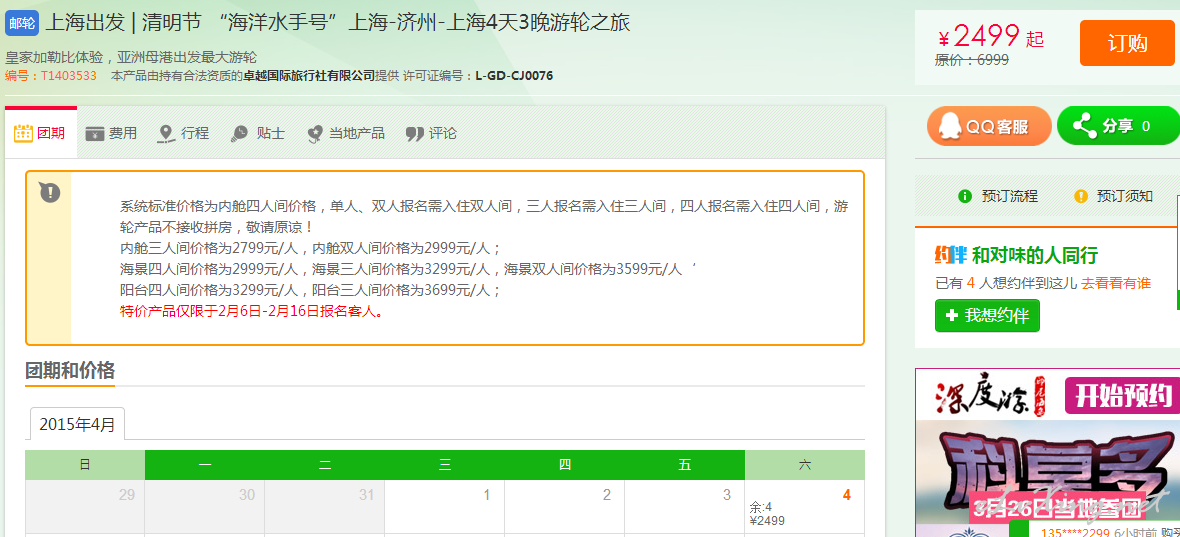
Task: Open the 预订须知 link
Action: tap(1125, 196)
